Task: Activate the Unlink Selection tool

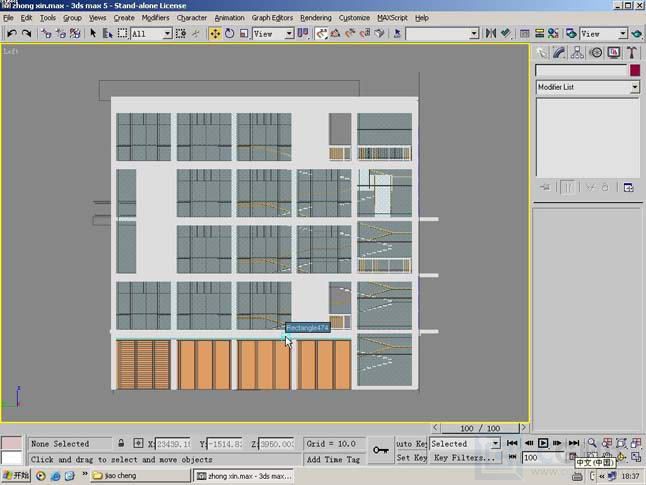Action: pyautogui.click(x=61, y=33)
